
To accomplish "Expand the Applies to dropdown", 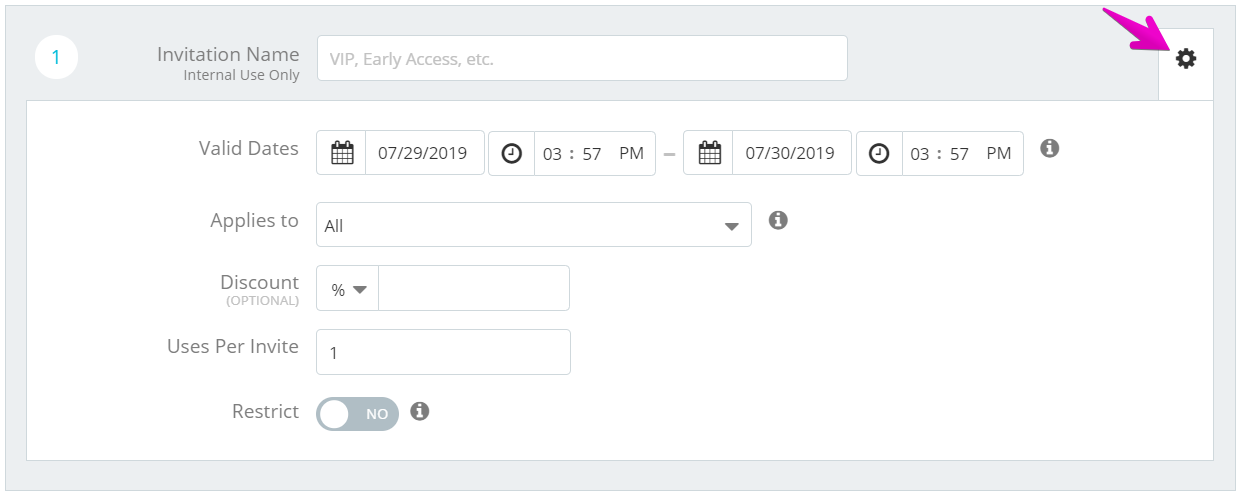I will coord(534,225).
